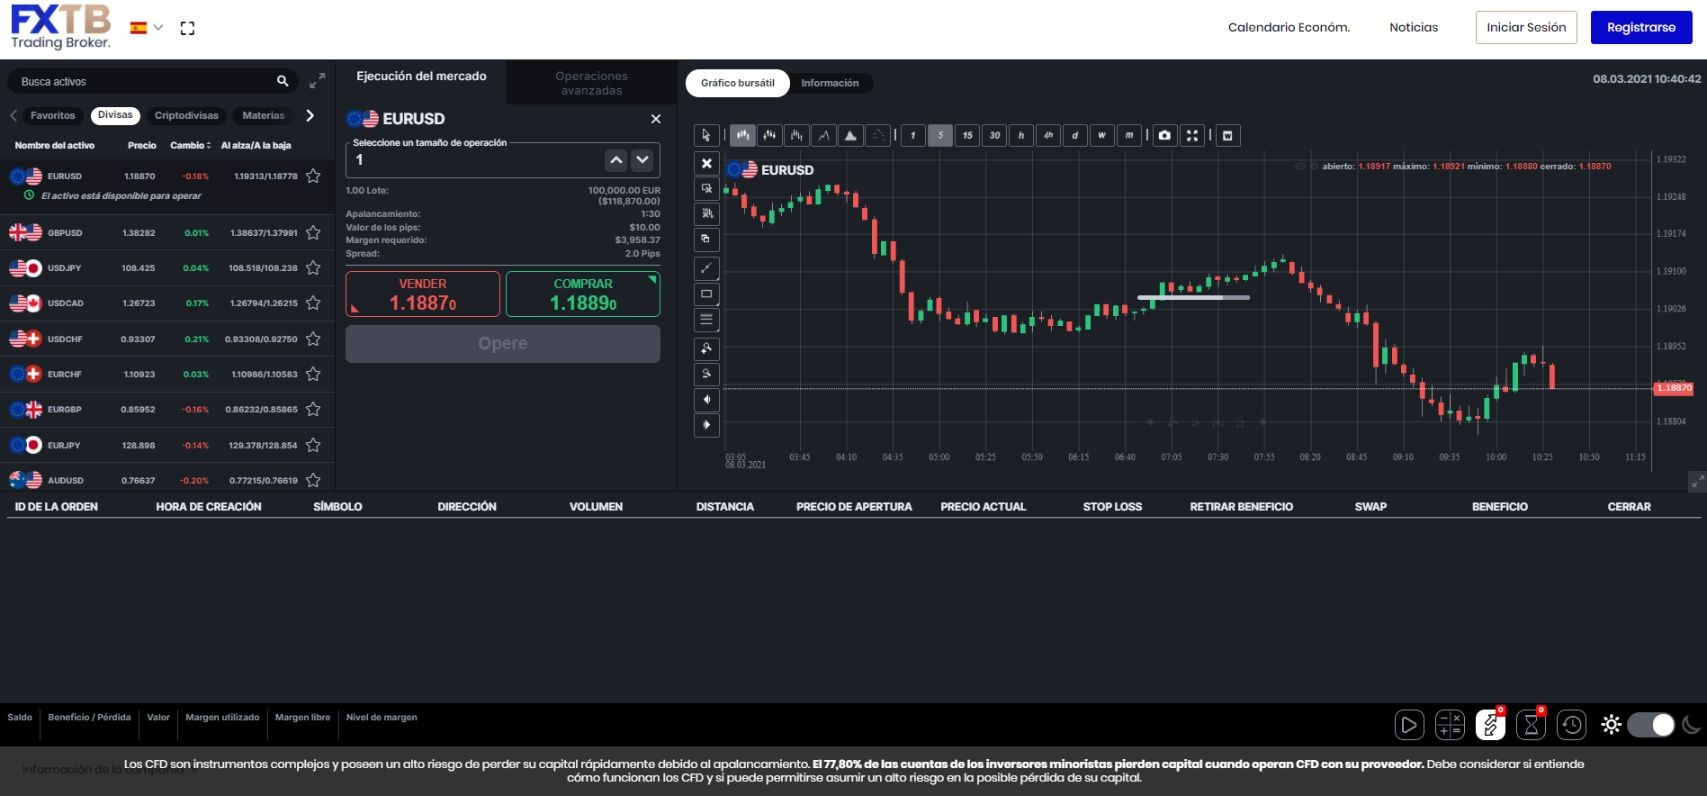This screenshot has width=1707, height=796.
Task: Select the Divisas asset tab
Action: tap(115, 116)
